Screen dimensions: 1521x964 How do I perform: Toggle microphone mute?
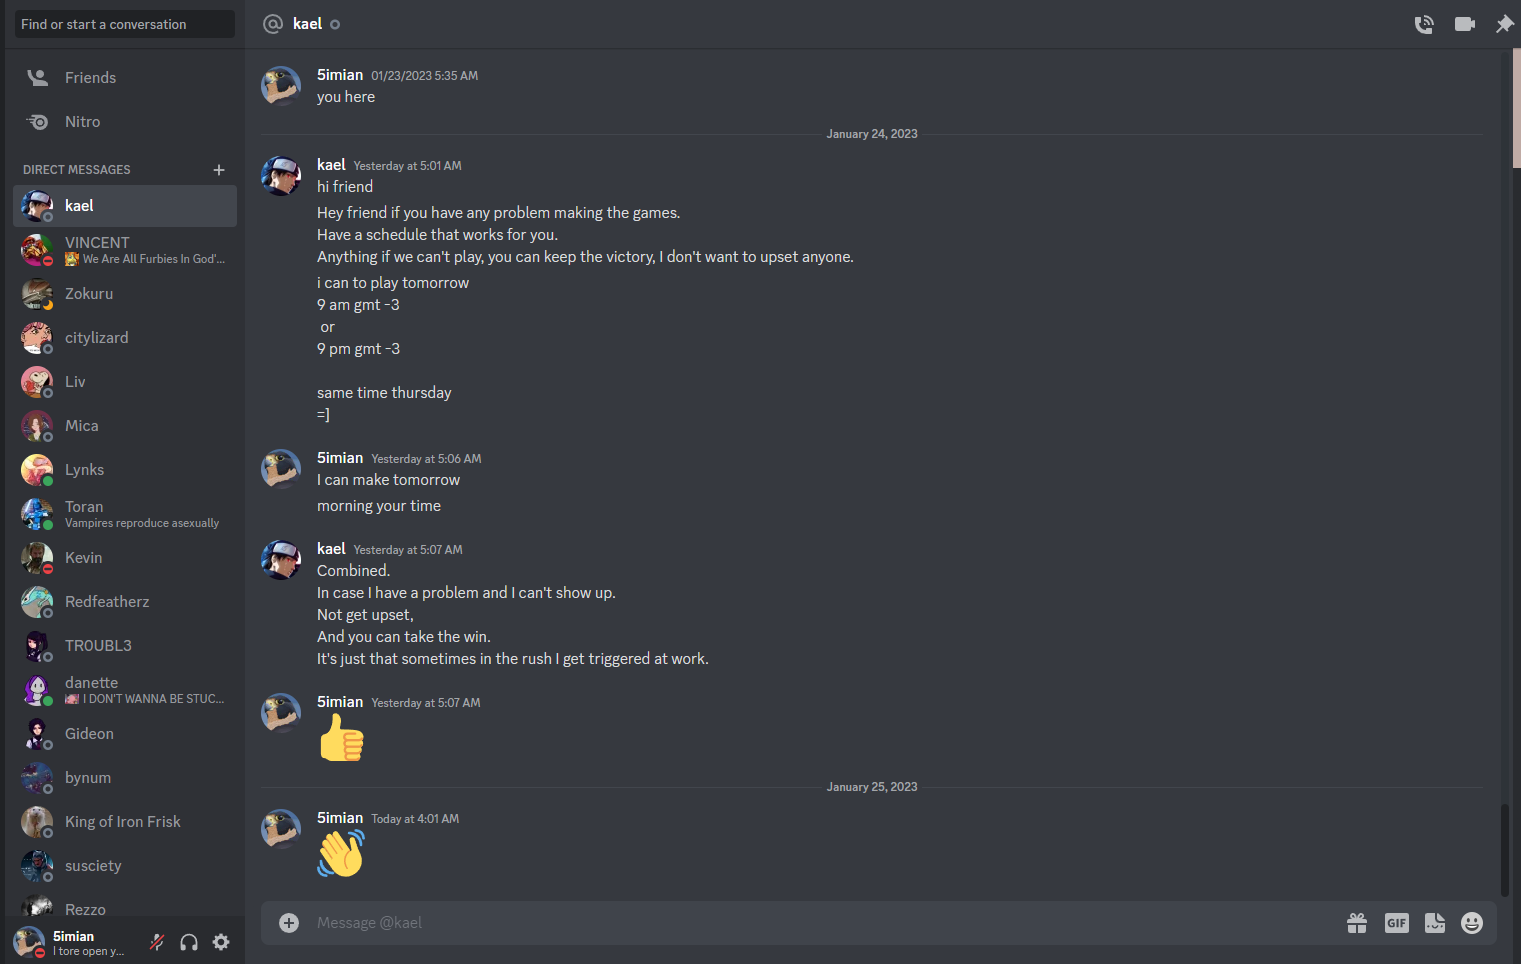click(157, 941)
